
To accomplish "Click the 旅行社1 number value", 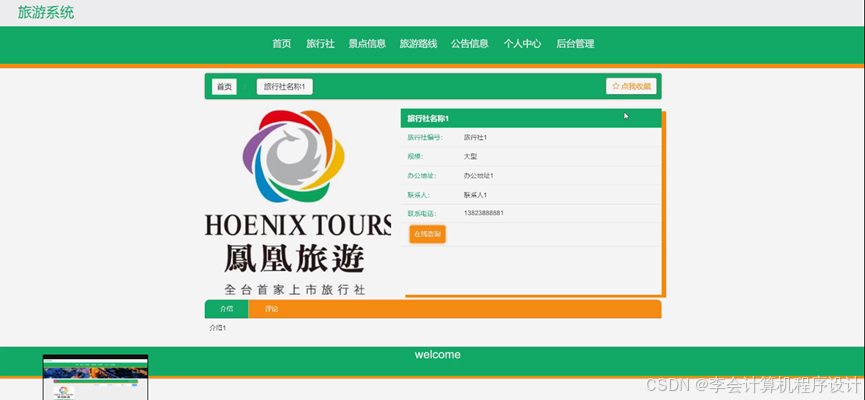I will pyautogui.click(x=475, y=137).
